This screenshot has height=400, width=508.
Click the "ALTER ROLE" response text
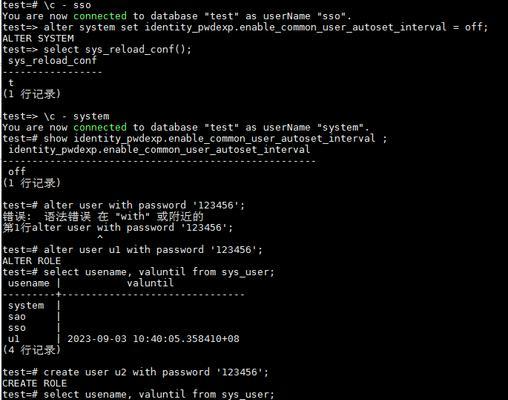32,261
